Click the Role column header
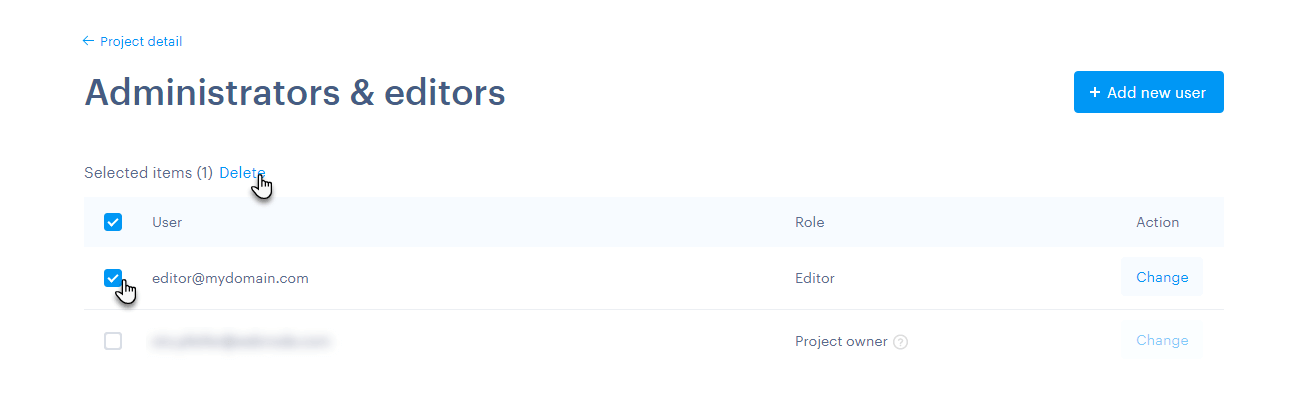The height and width of the screenshot is (412, 1298). 809,222
